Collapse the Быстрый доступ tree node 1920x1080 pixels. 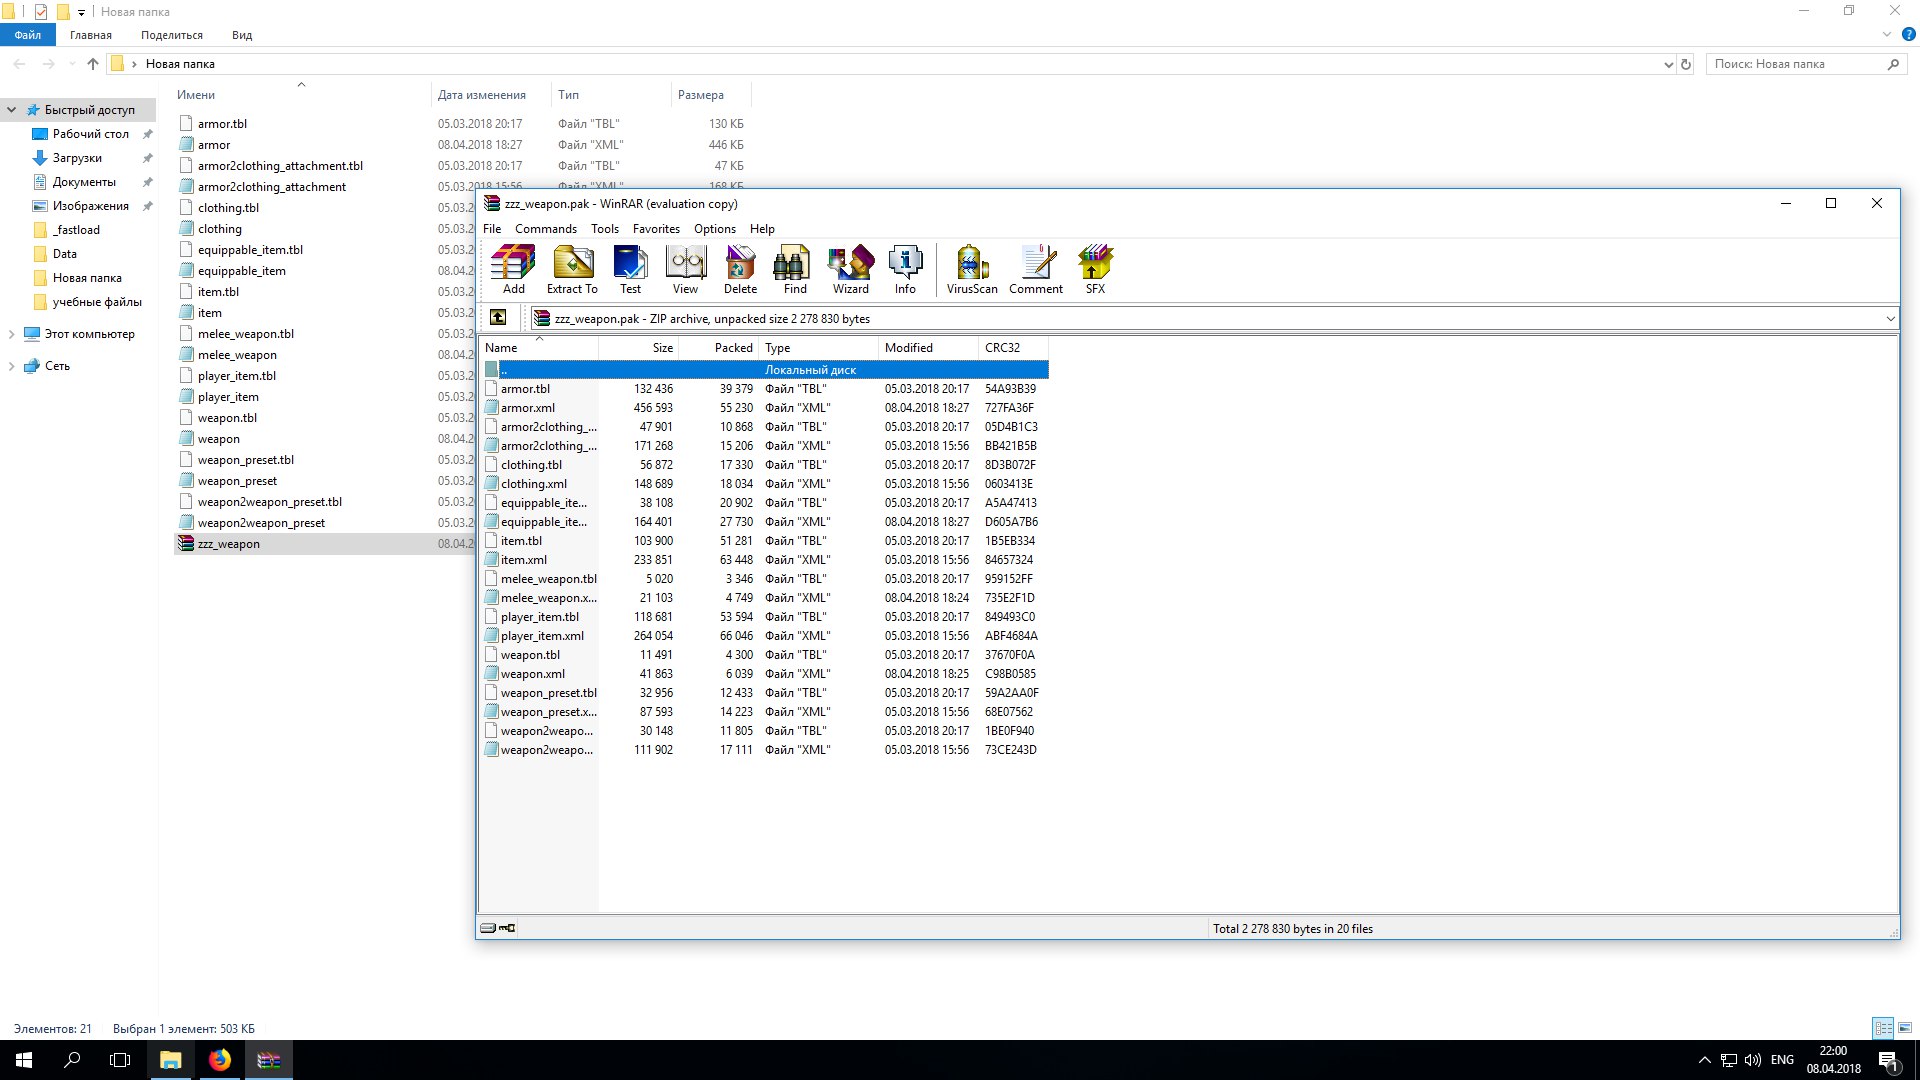pos(11,110)
